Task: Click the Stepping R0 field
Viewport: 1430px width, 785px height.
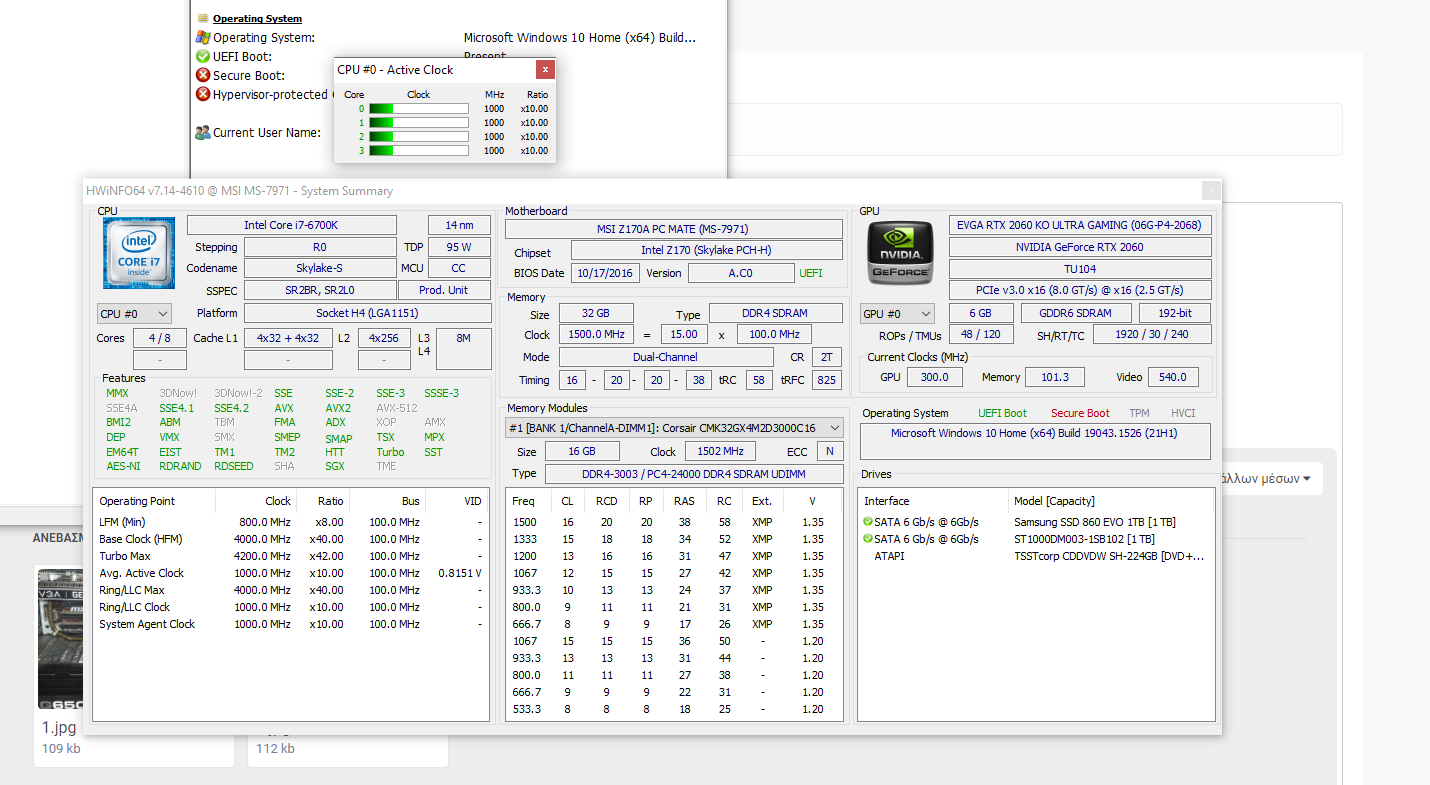Action: coord(320,247)
